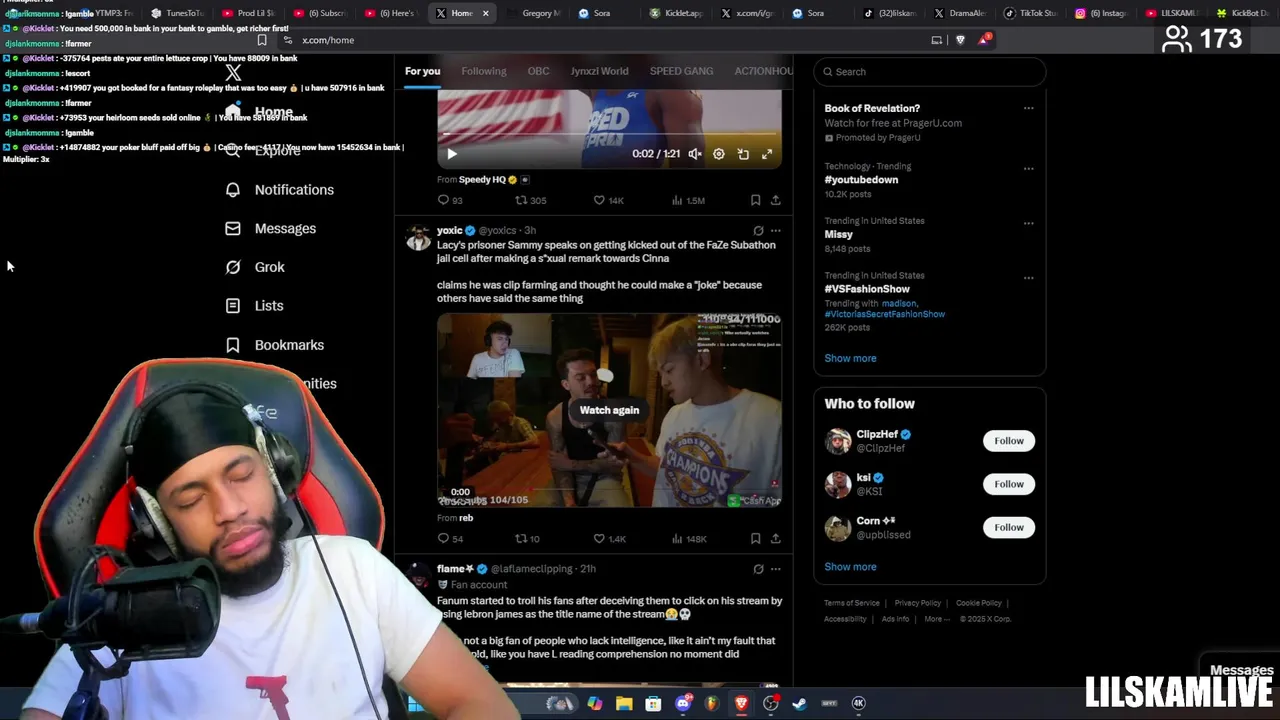
Task: Open Terms of Service footer link
Action: (x=852, y=603)
